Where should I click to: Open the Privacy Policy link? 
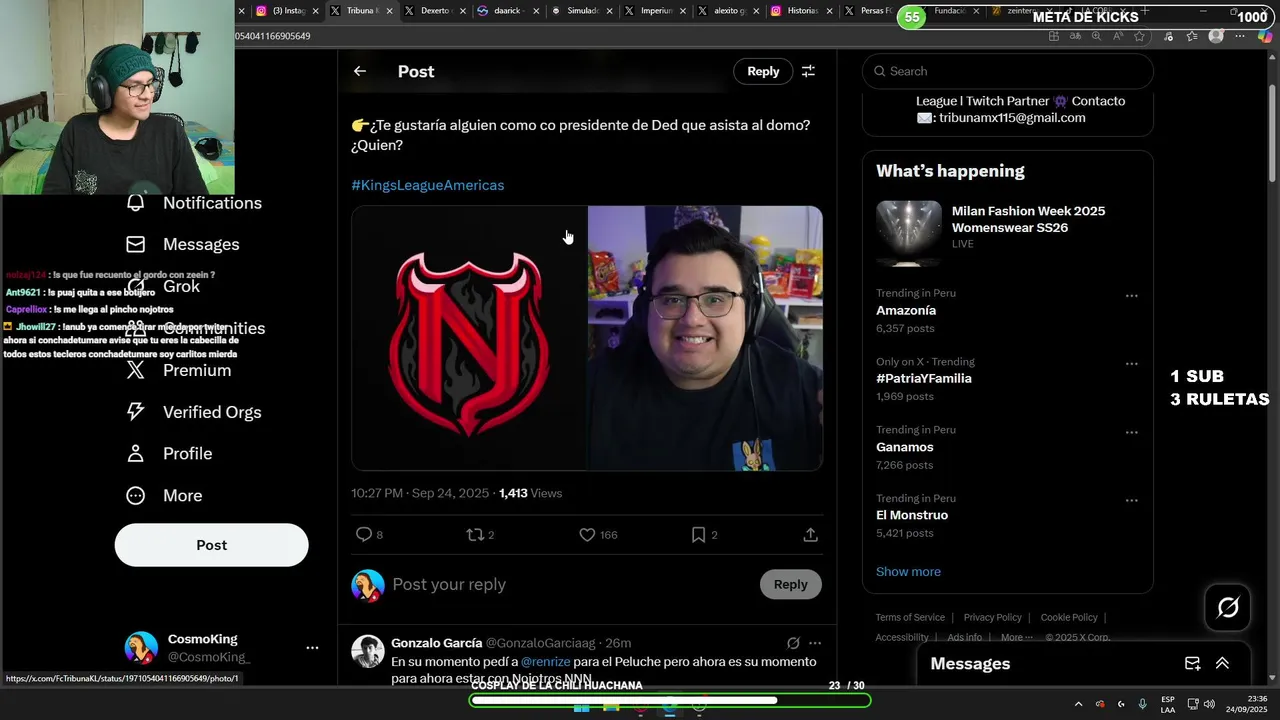click(x=992, y=618)
